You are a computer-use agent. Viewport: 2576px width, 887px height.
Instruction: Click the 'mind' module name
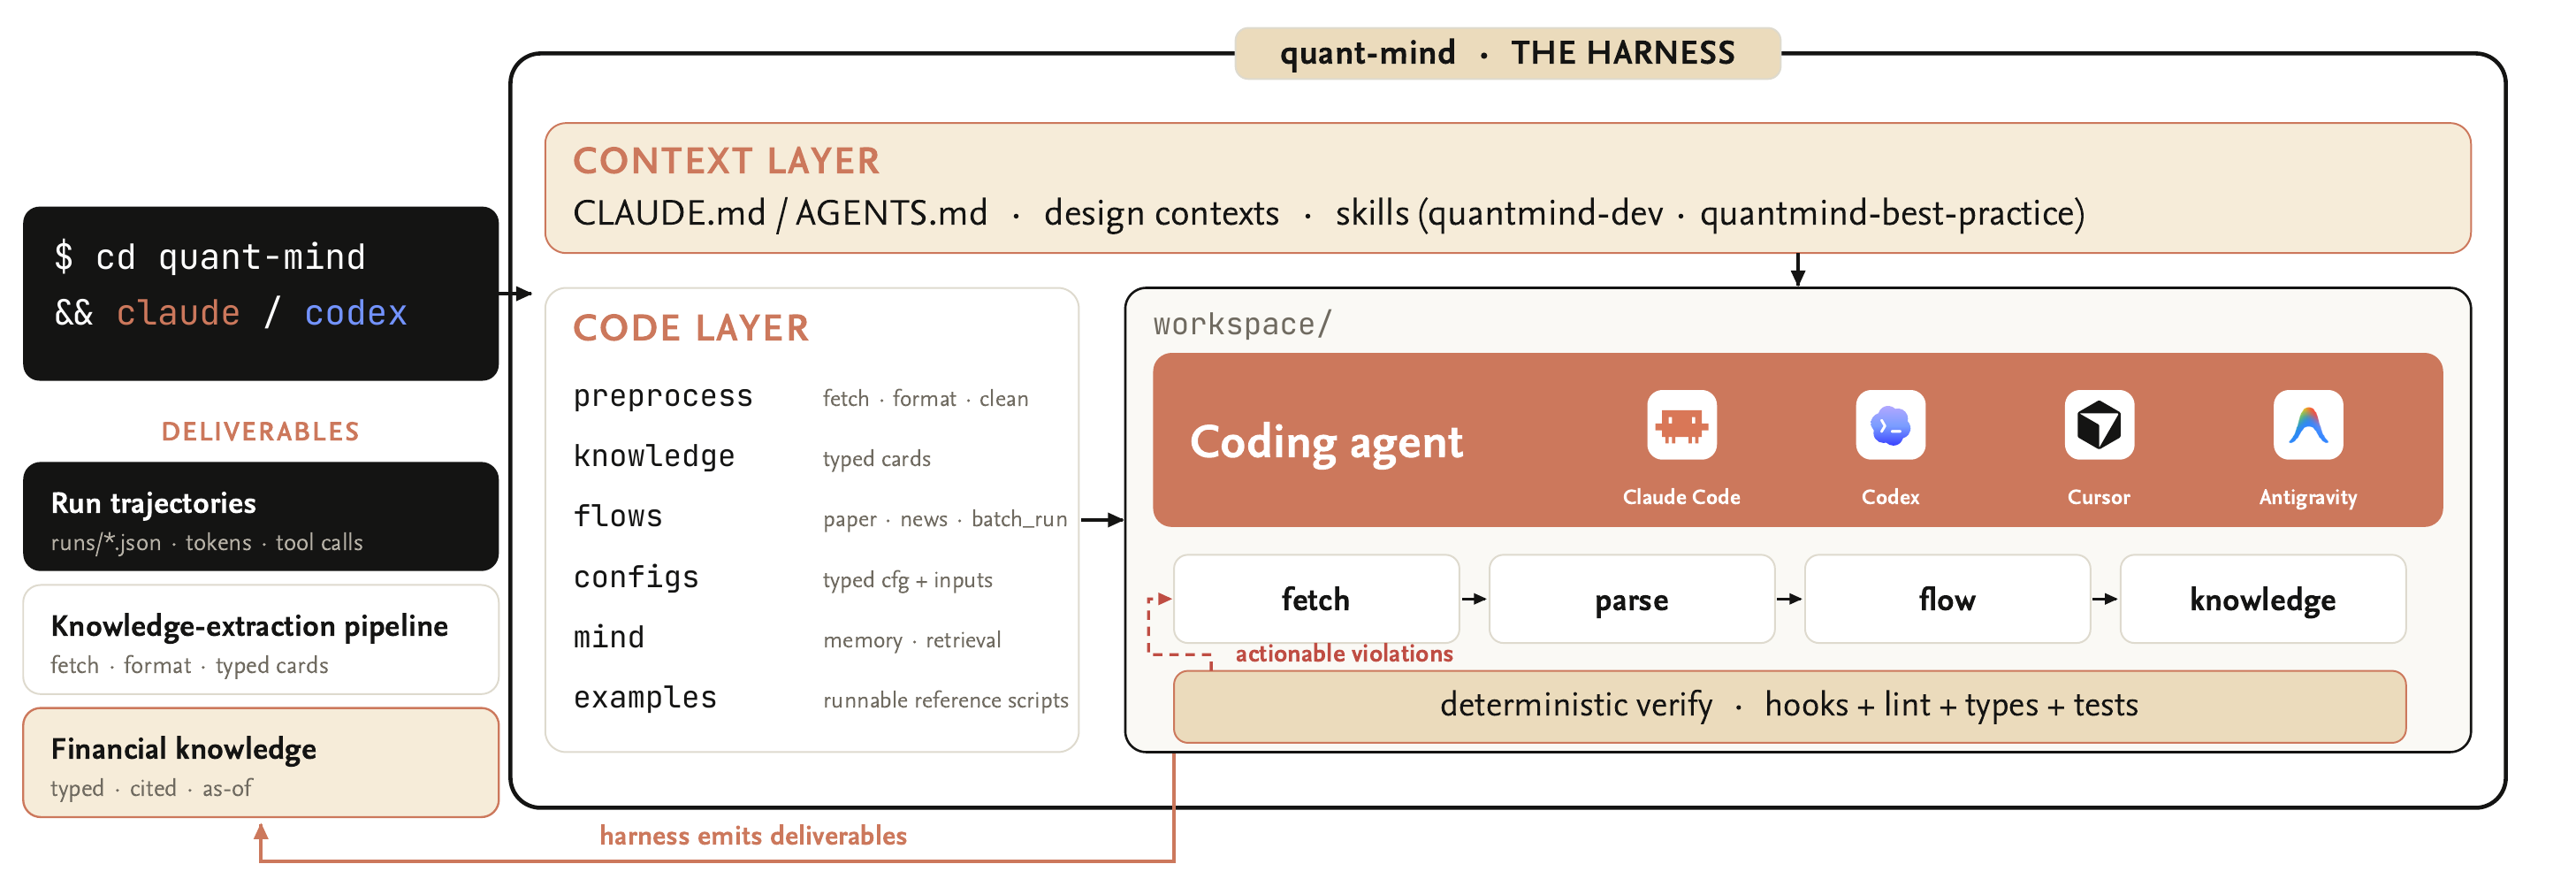pos(609,637)
